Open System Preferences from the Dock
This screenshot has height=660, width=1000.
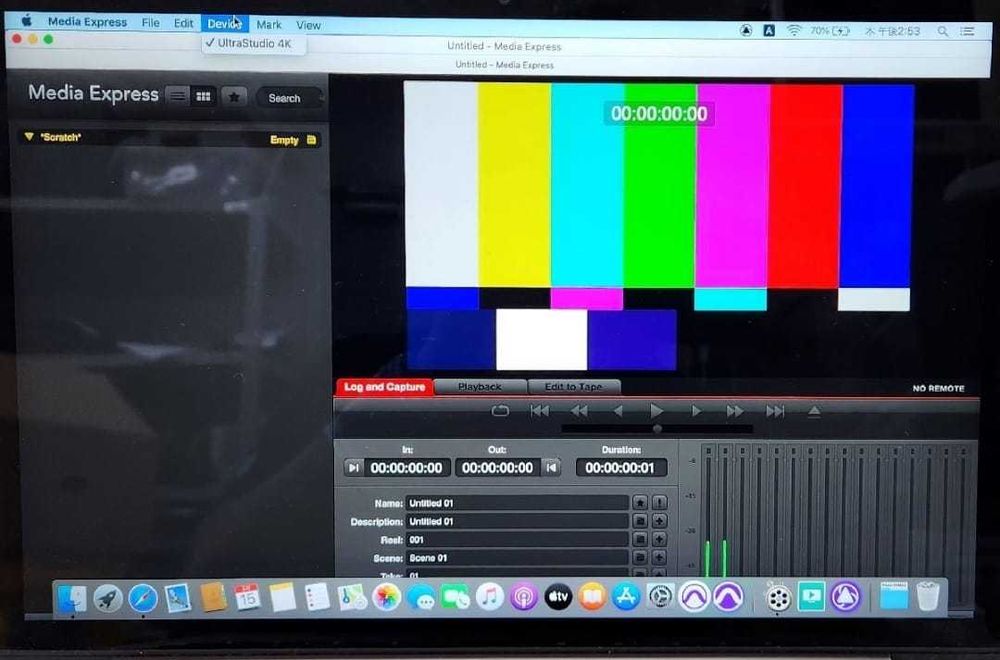[660, 598]
